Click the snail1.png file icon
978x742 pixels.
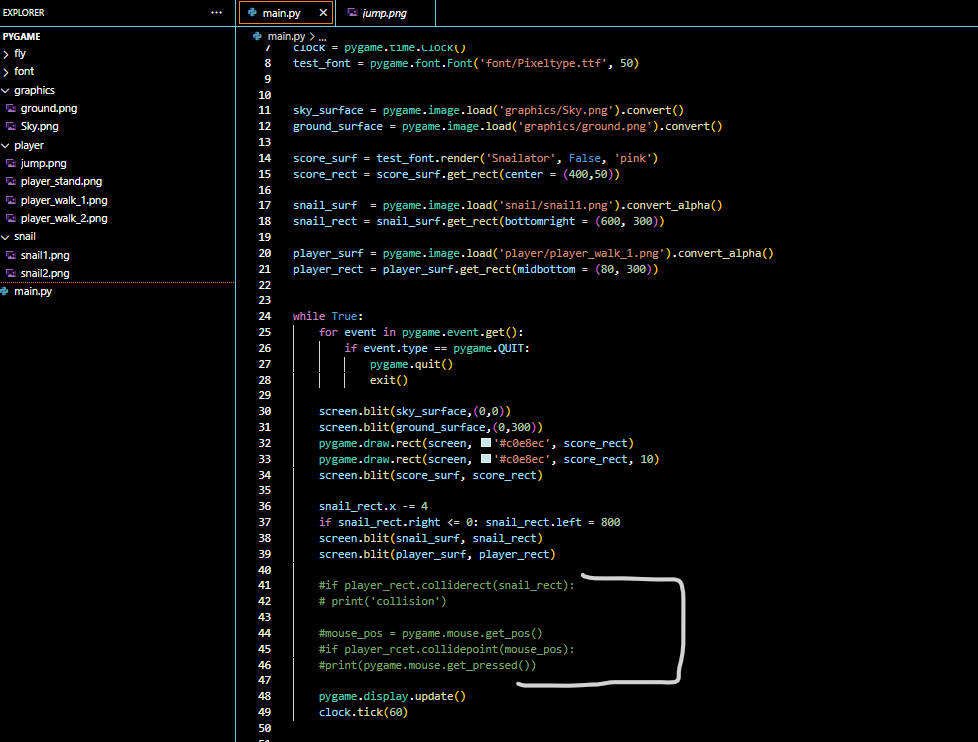11,255
